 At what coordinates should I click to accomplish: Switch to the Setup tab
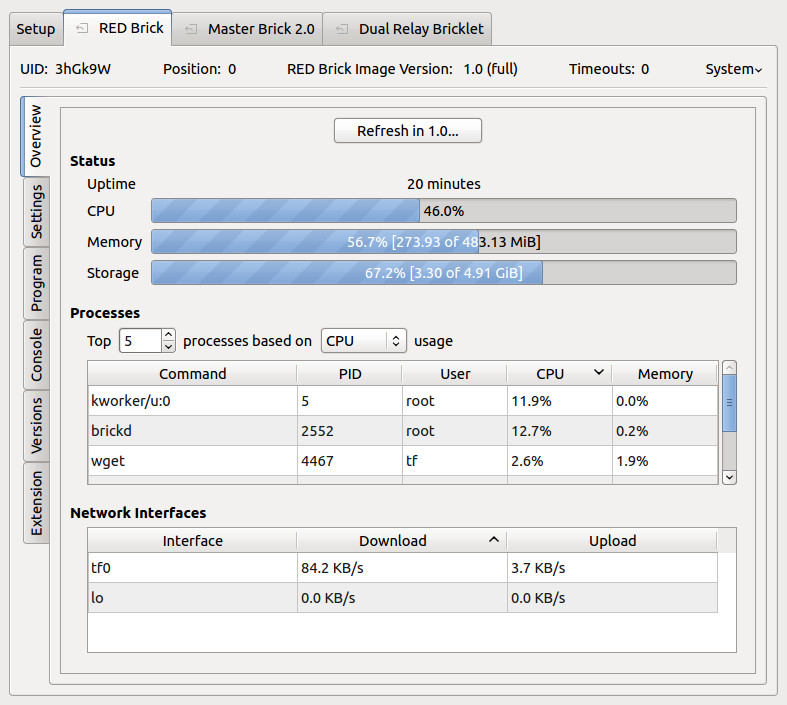pyautogui.click(x=36, y=29)
